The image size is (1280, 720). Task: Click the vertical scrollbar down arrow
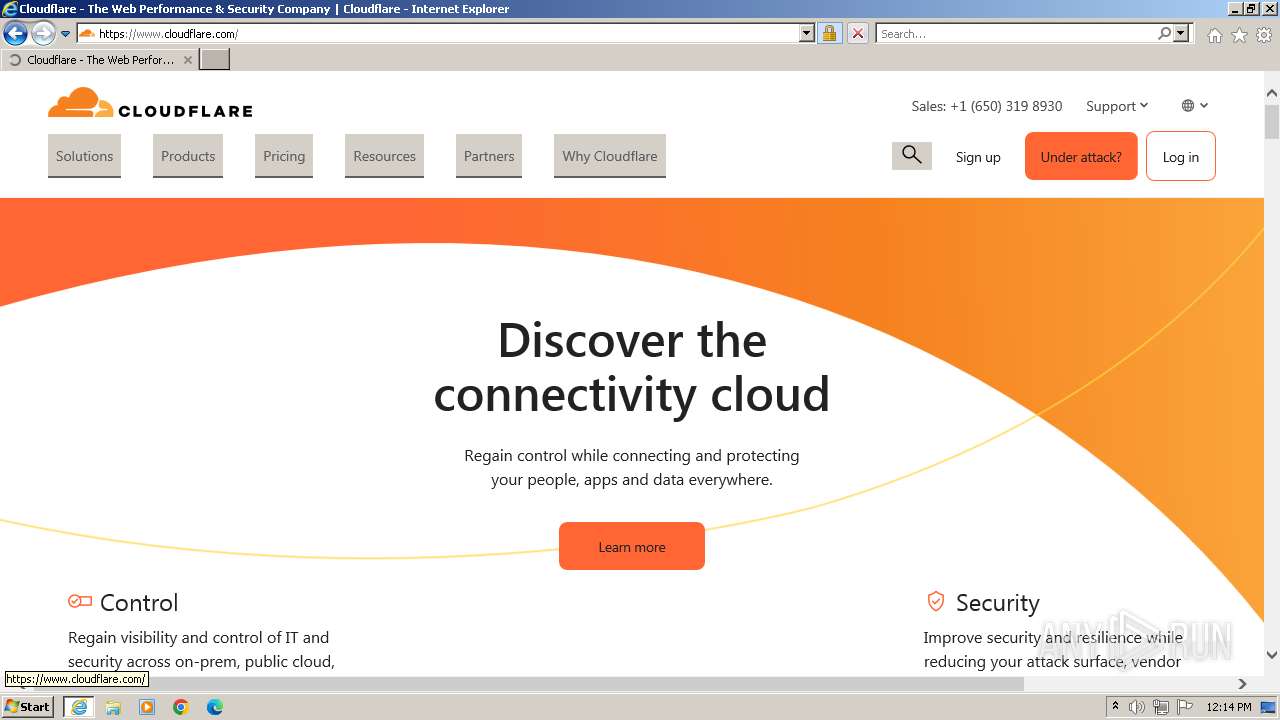pos(1272,655)
